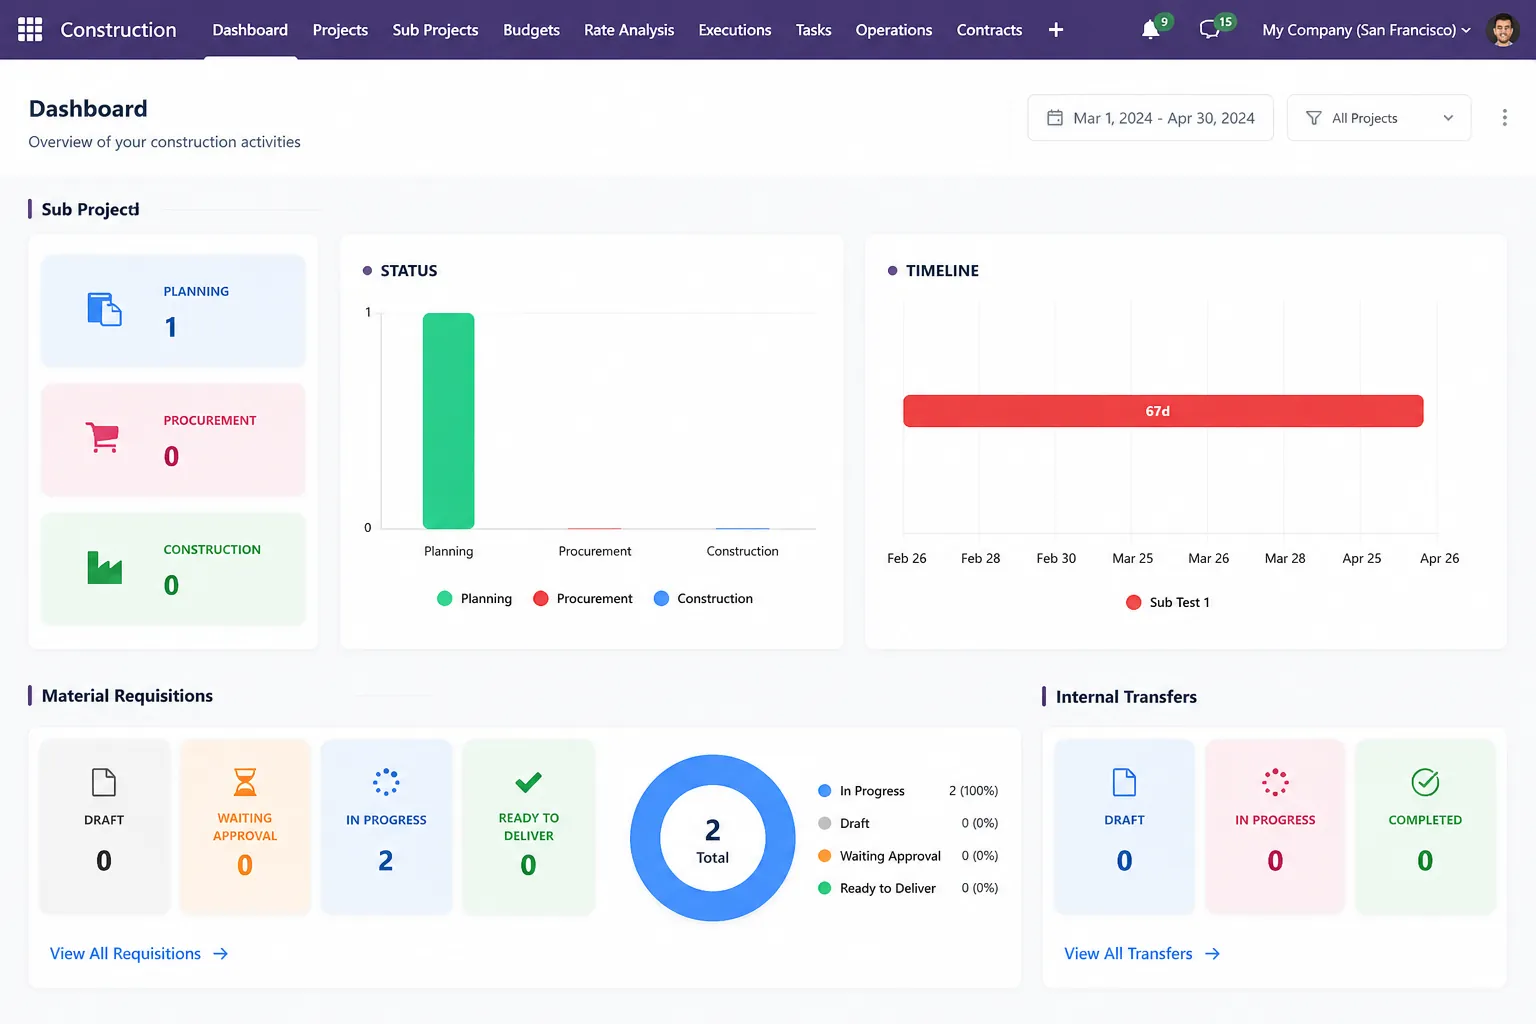1536x1024 pixels.
Task: Toggle Construction series in status legend
Action: 703,598
